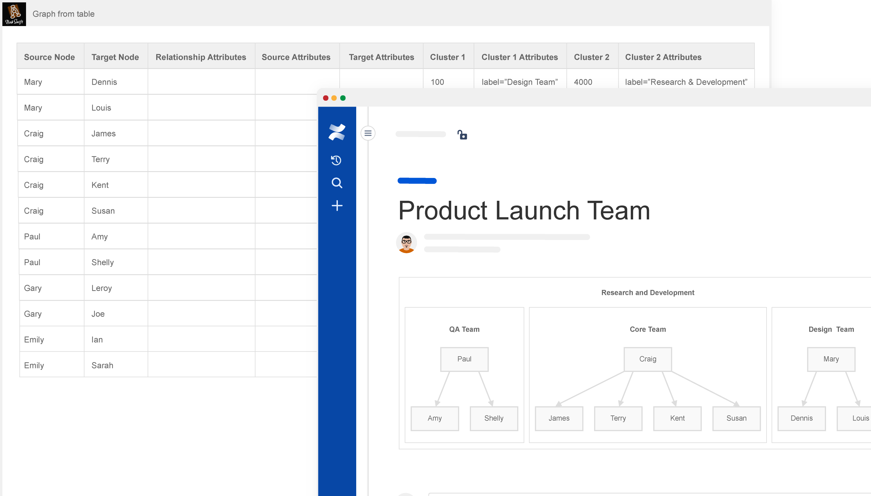The height and width of the screenshot is (496, 871).
Task: Select the Target Node column header
Action: (115, 57)
